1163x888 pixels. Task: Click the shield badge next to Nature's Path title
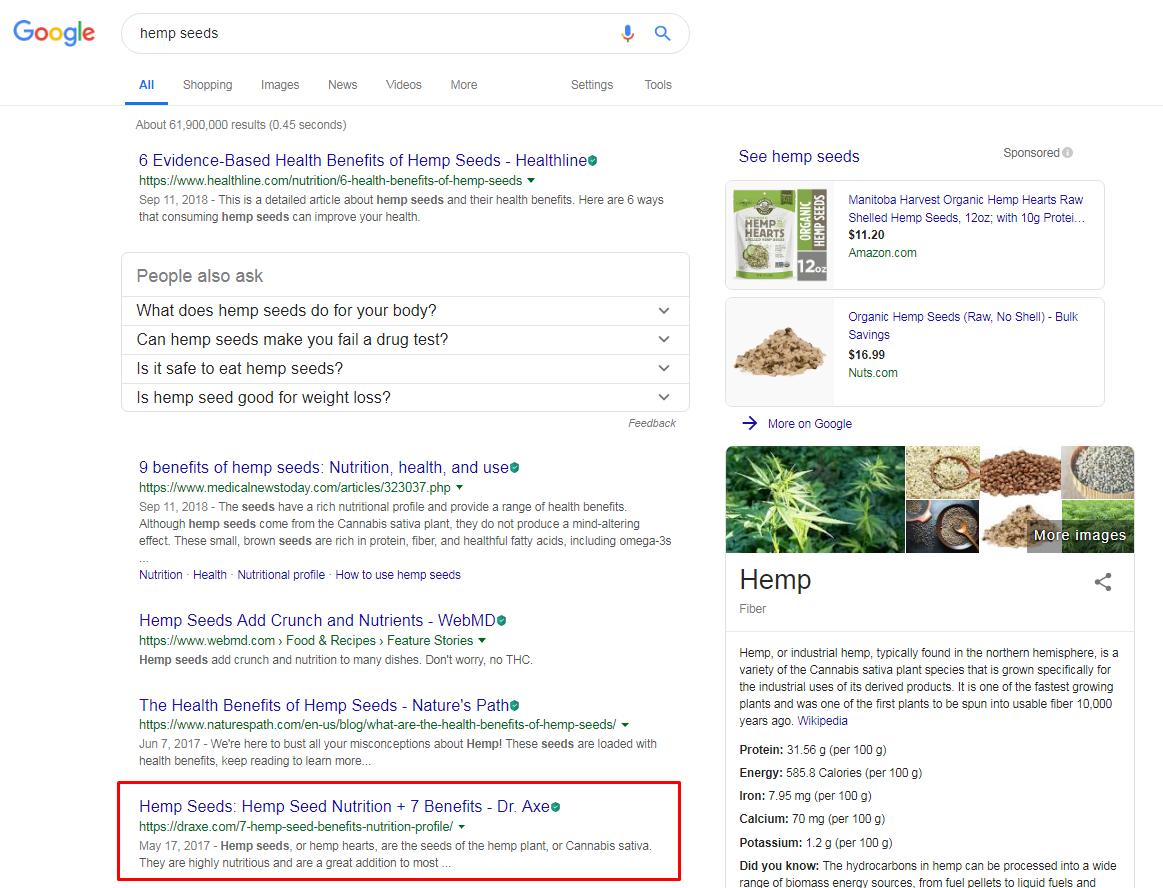click(x=515, y=706)
